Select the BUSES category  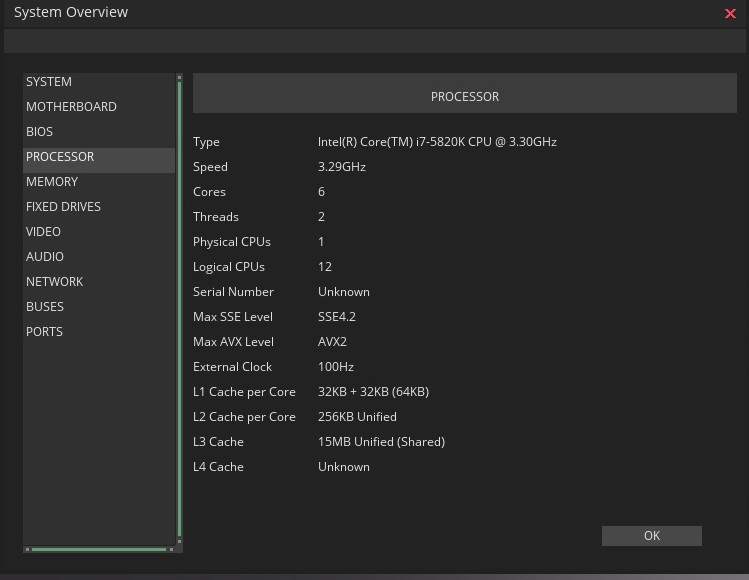pyautogui.click(x=99, y=307)
